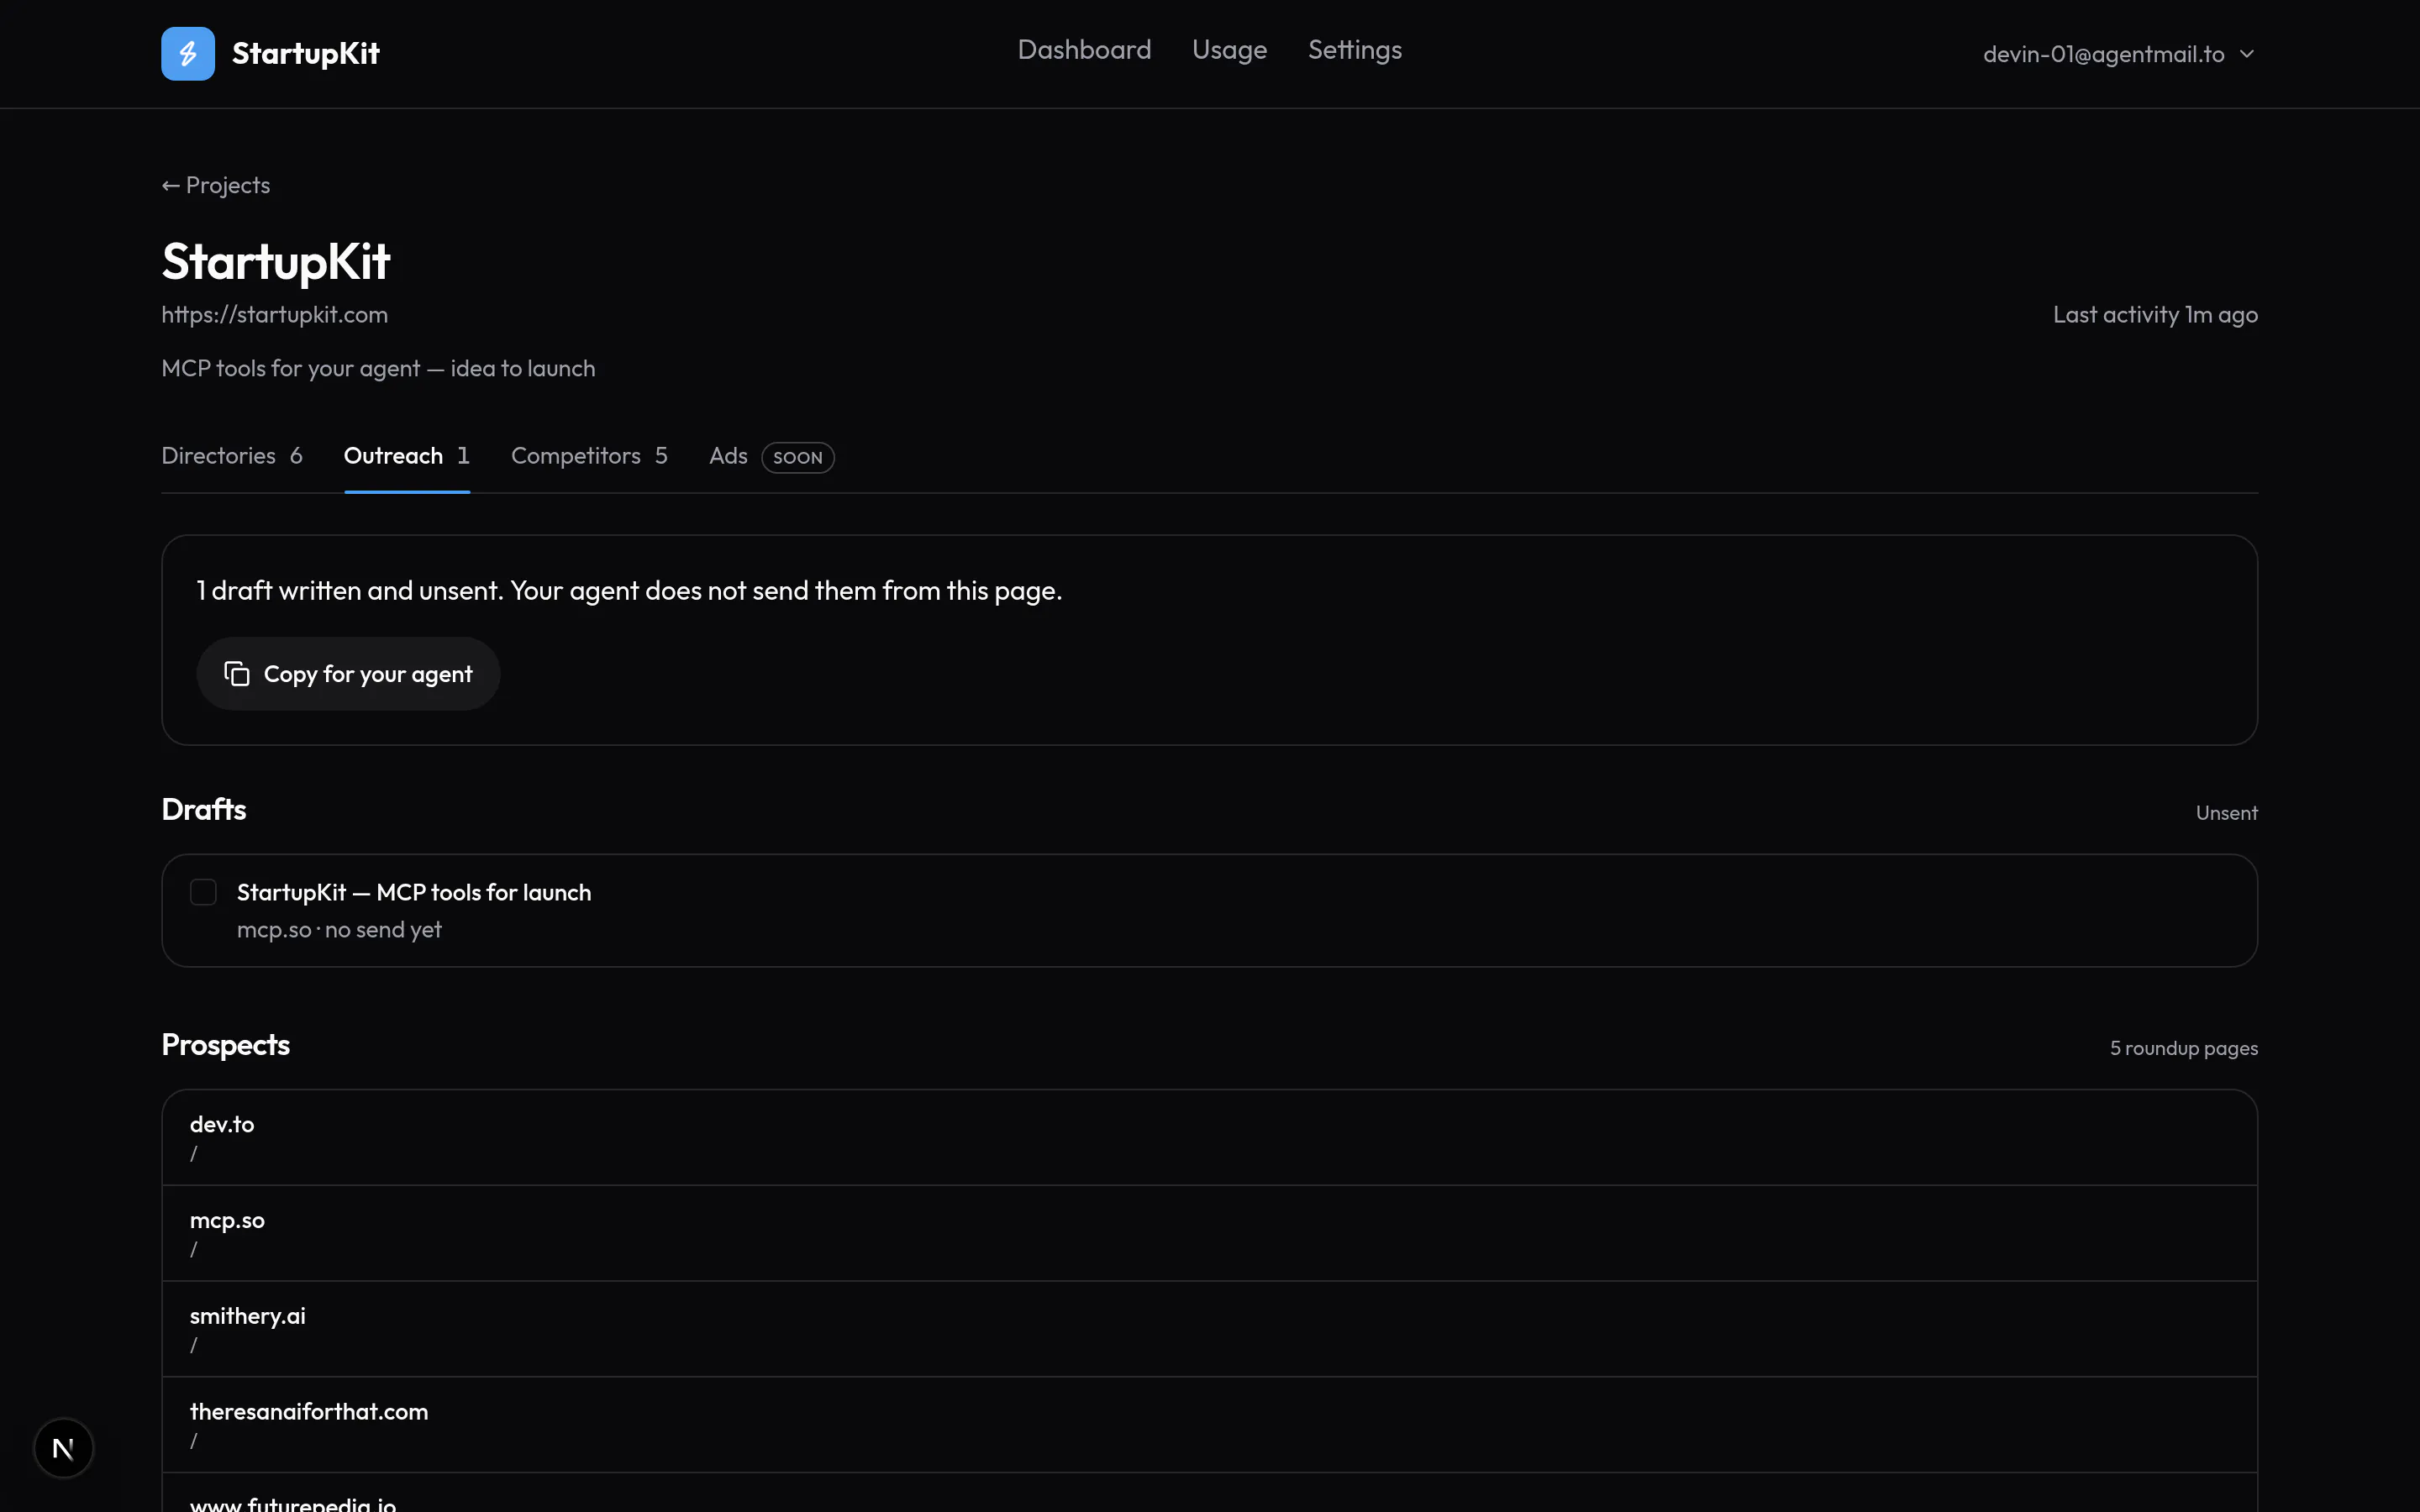The image size is (2420, 1512).
Task: Click the 'Last activity 1m ago' text
Action: [2155, 315]
